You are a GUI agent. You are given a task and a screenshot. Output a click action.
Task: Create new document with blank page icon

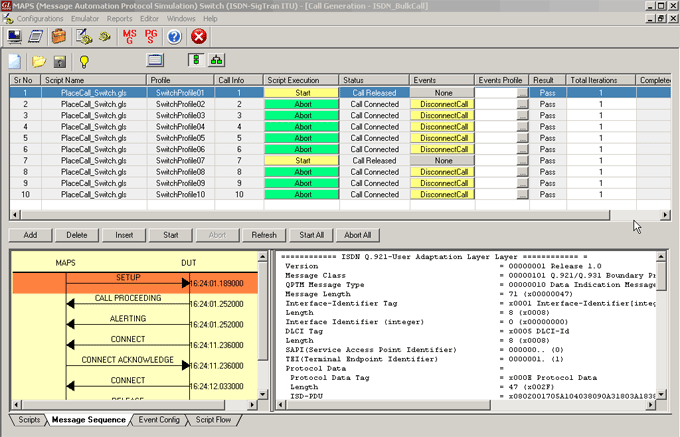click(x=15, y=61)
